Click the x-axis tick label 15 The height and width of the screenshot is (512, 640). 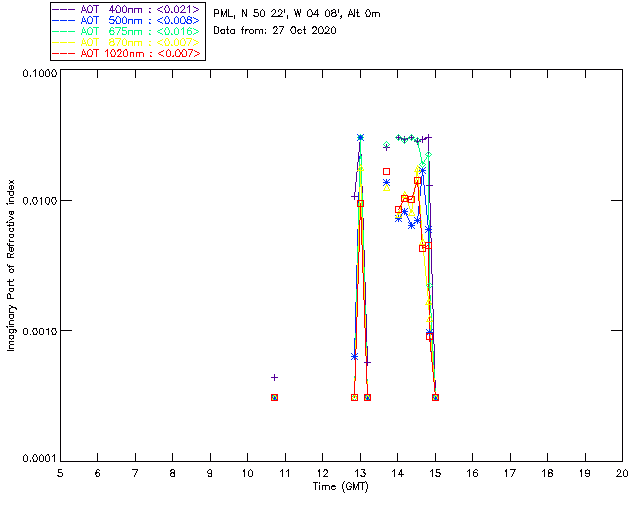[435, 473]
